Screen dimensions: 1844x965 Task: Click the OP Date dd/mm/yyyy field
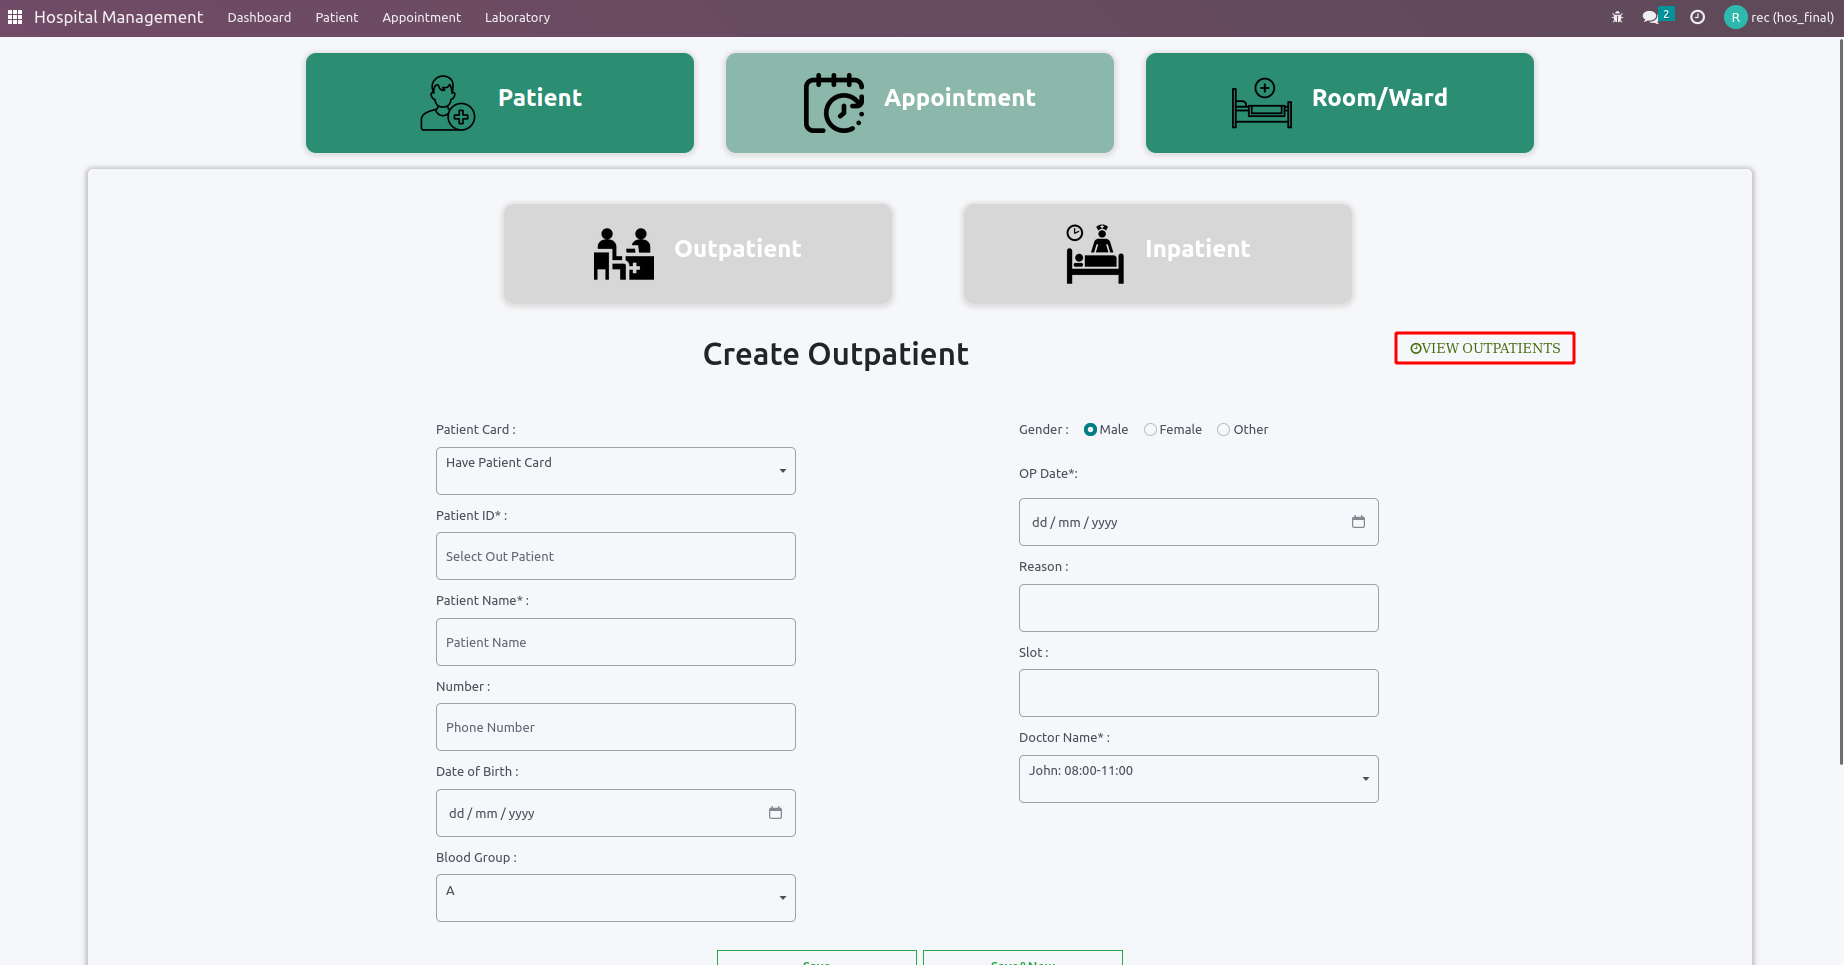click(x=1199, y=522)
